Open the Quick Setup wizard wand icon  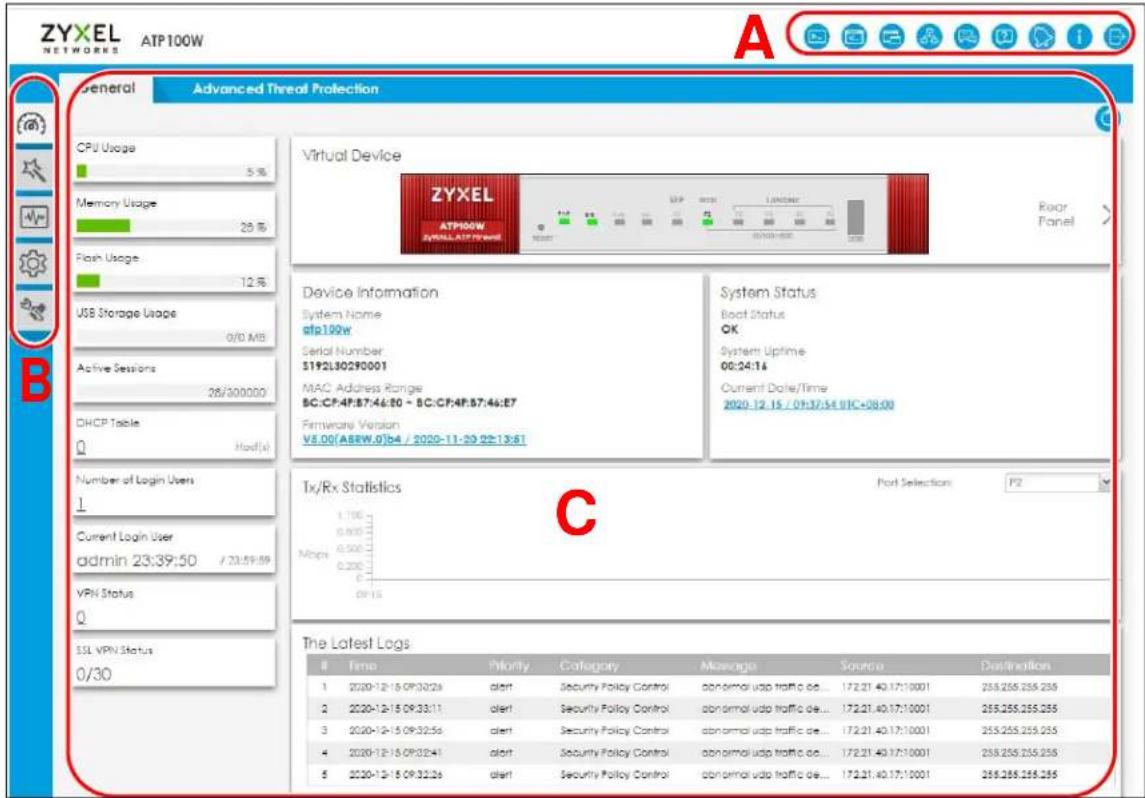[32, 170]
